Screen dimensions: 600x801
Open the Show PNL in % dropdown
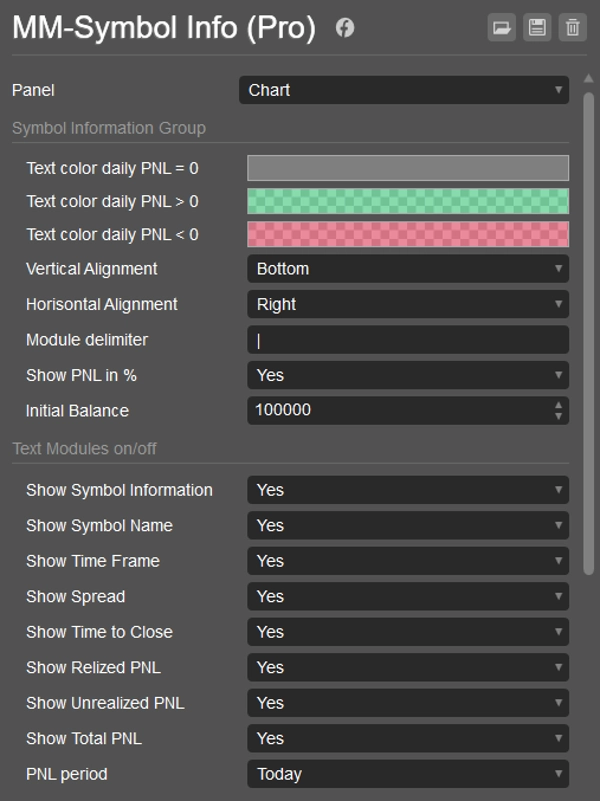(407, 375)
